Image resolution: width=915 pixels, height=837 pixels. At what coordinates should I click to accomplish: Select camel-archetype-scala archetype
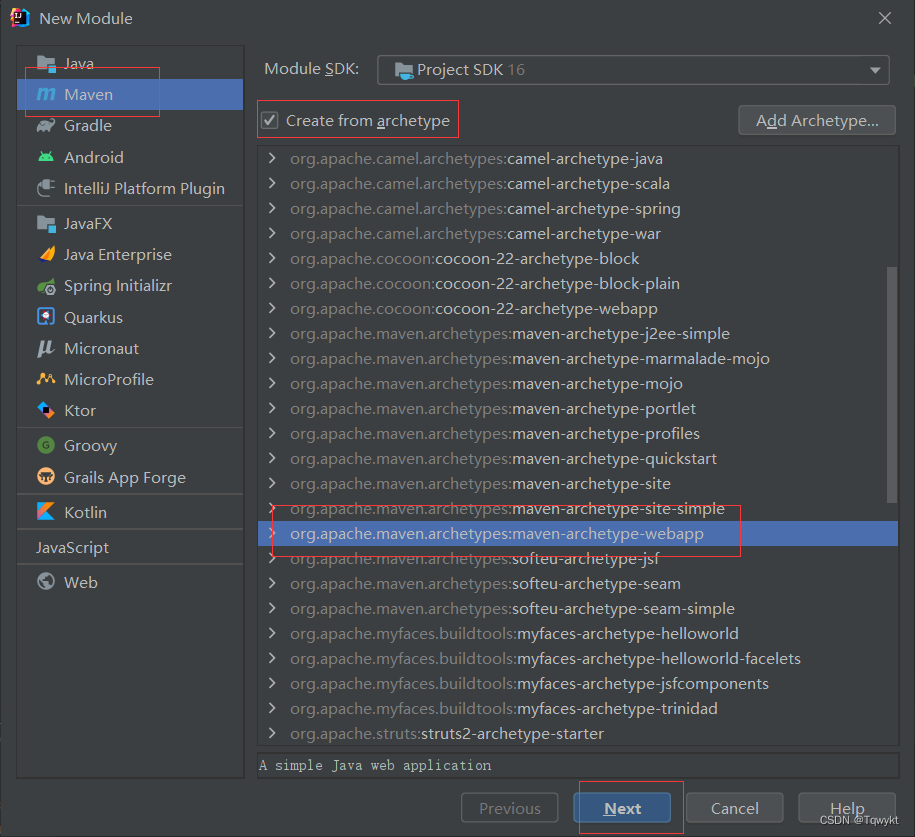[x=578, y=183]
